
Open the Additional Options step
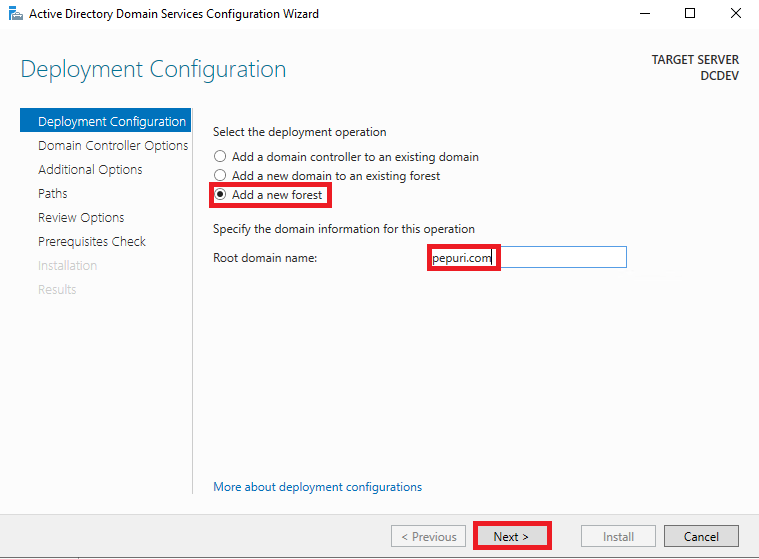point(90,169)
